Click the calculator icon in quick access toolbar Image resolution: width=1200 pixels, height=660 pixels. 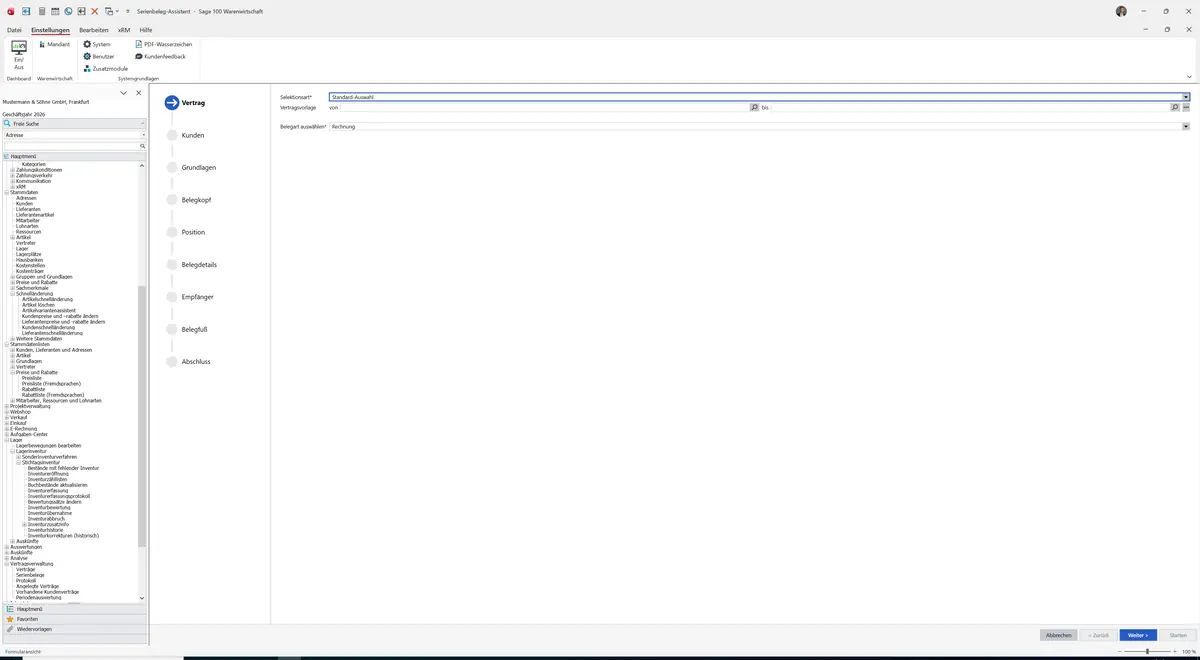(x=41, y=11)
